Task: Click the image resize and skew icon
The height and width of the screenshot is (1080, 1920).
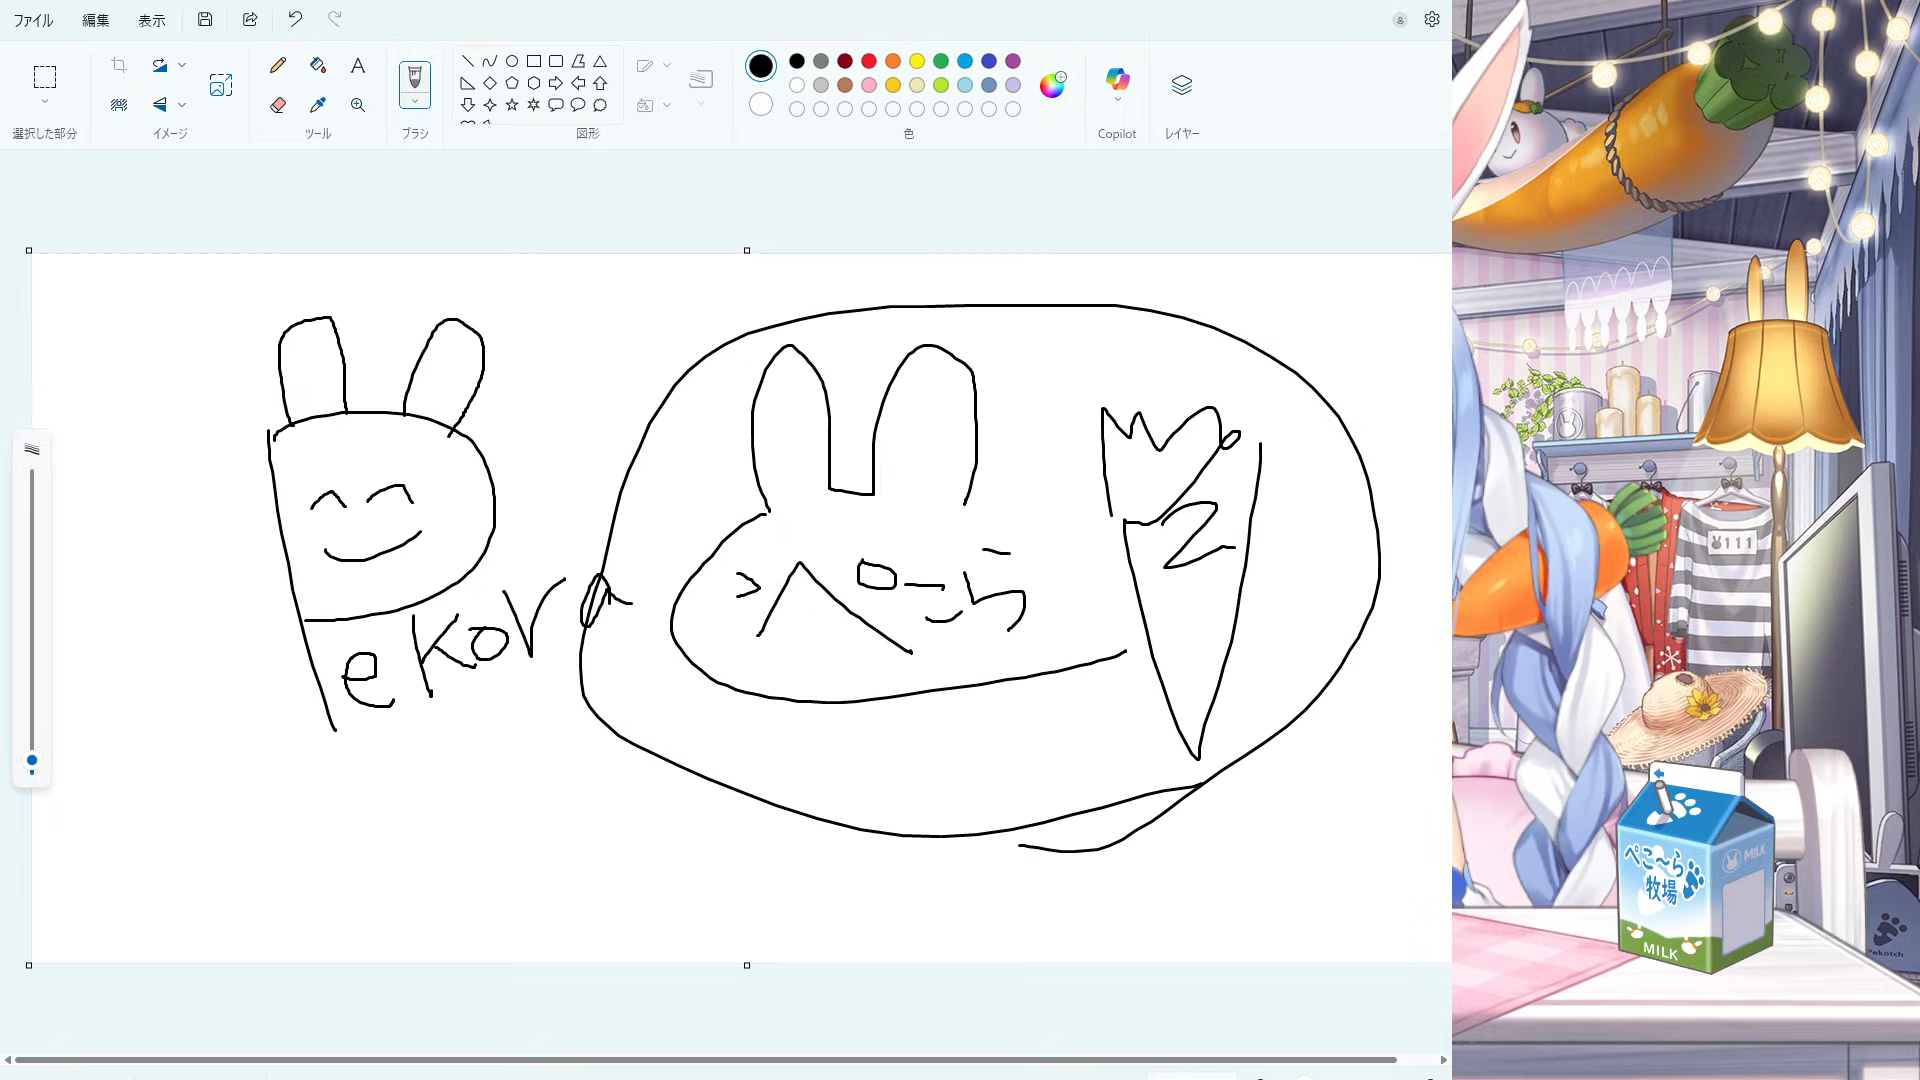Action: 221,86
